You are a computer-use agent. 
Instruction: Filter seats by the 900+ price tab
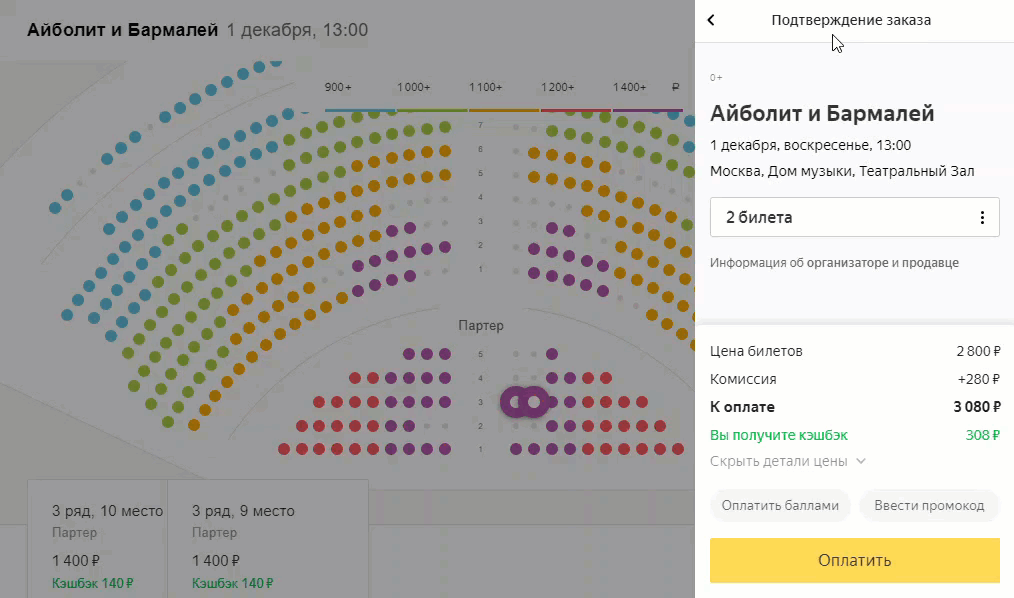pos(338,87)
